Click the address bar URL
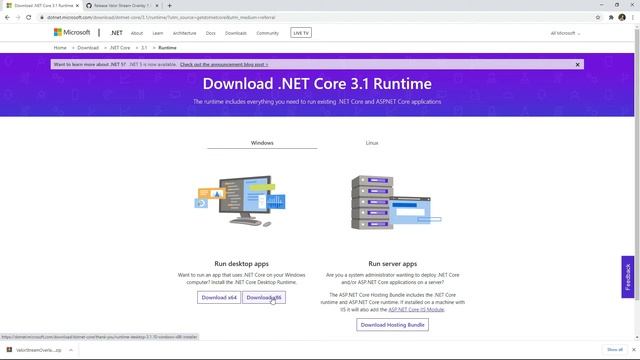This screenshot has height=360, width=640. (161, 18)
